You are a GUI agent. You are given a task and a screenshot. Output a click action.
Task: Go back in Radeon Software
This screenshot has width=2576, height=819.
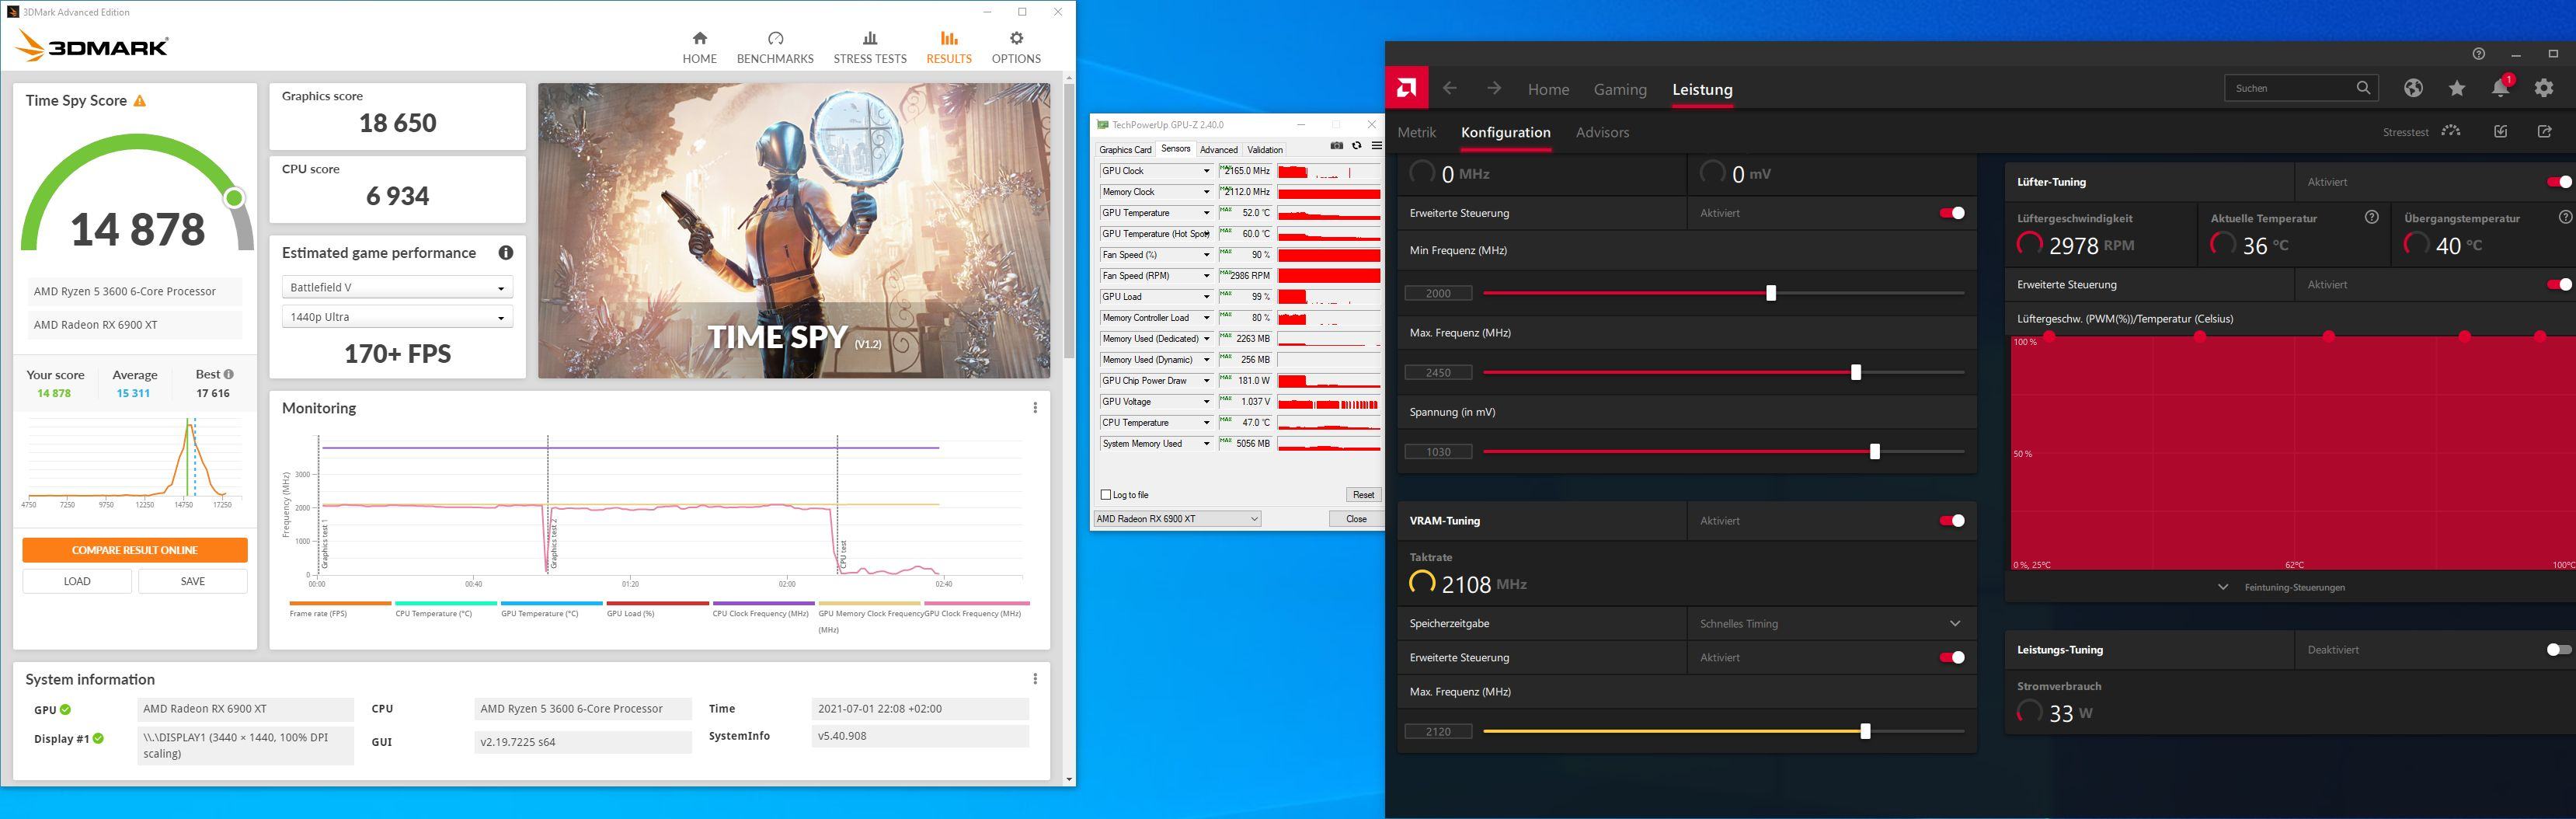tap(1450, 88)
